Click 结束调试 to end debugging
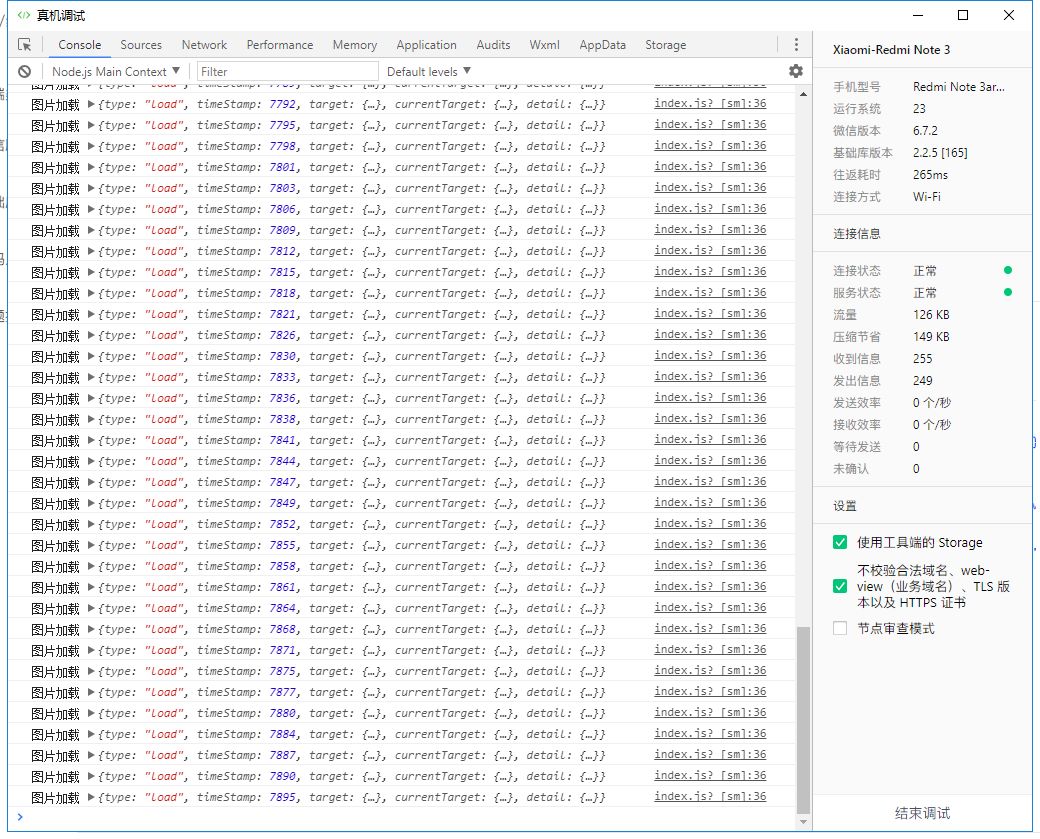Screen dimensions: 1040x839 pos(923,813)
